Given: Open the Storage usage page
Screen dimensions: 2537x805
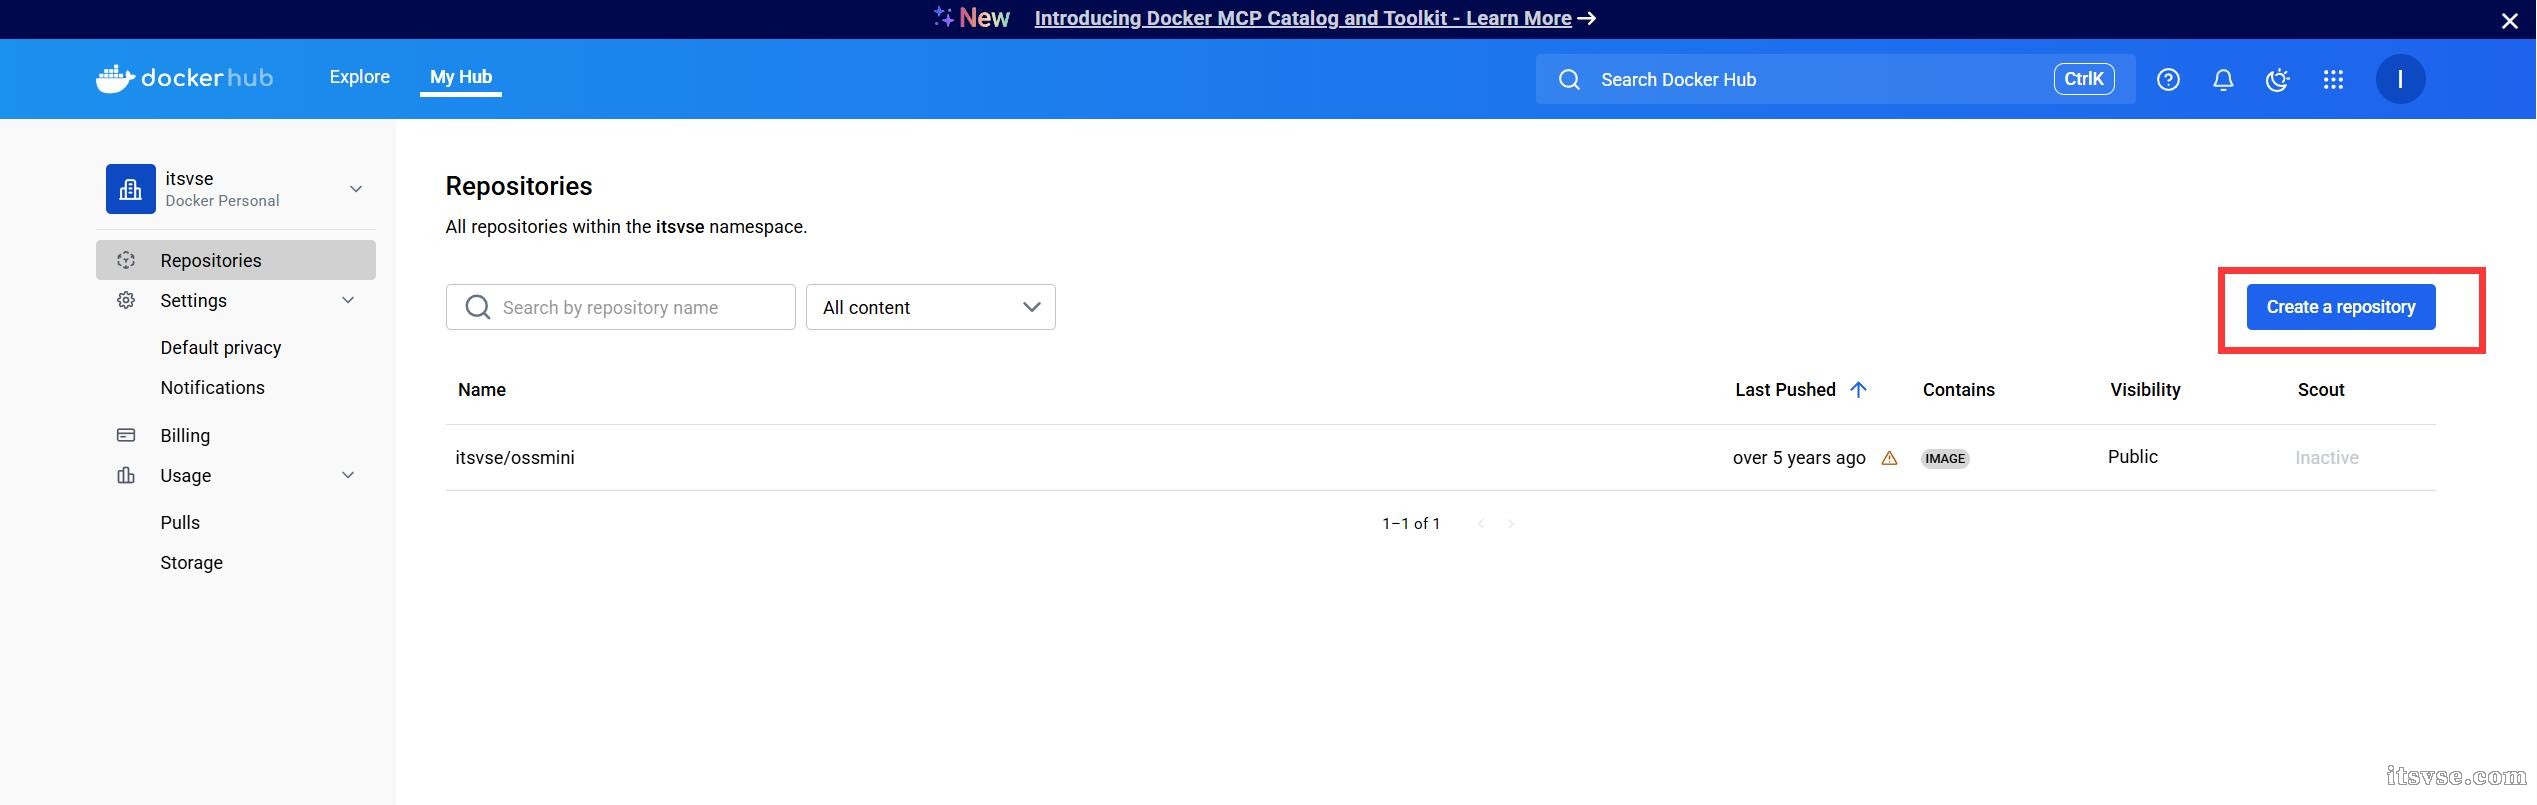Looking at the screenshot, I should (191, 562).
